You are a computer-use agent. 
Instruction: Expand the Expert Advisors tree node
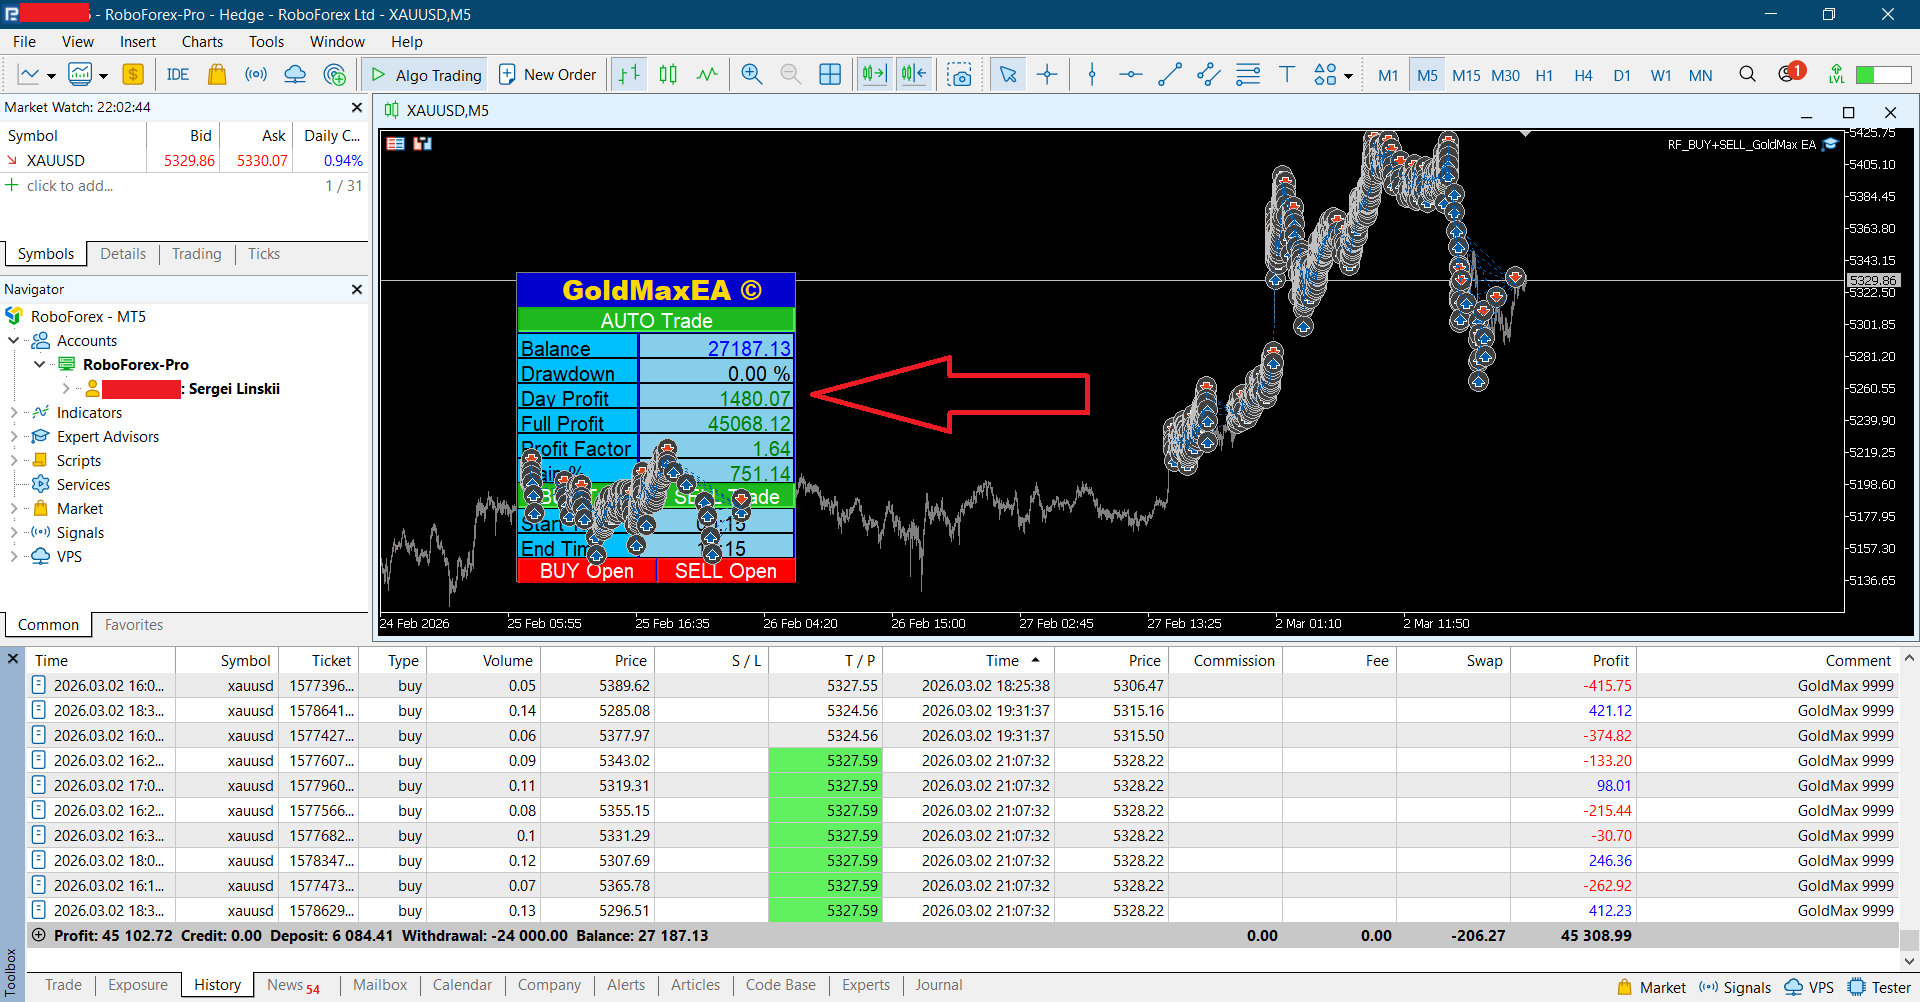pos(14,436)
